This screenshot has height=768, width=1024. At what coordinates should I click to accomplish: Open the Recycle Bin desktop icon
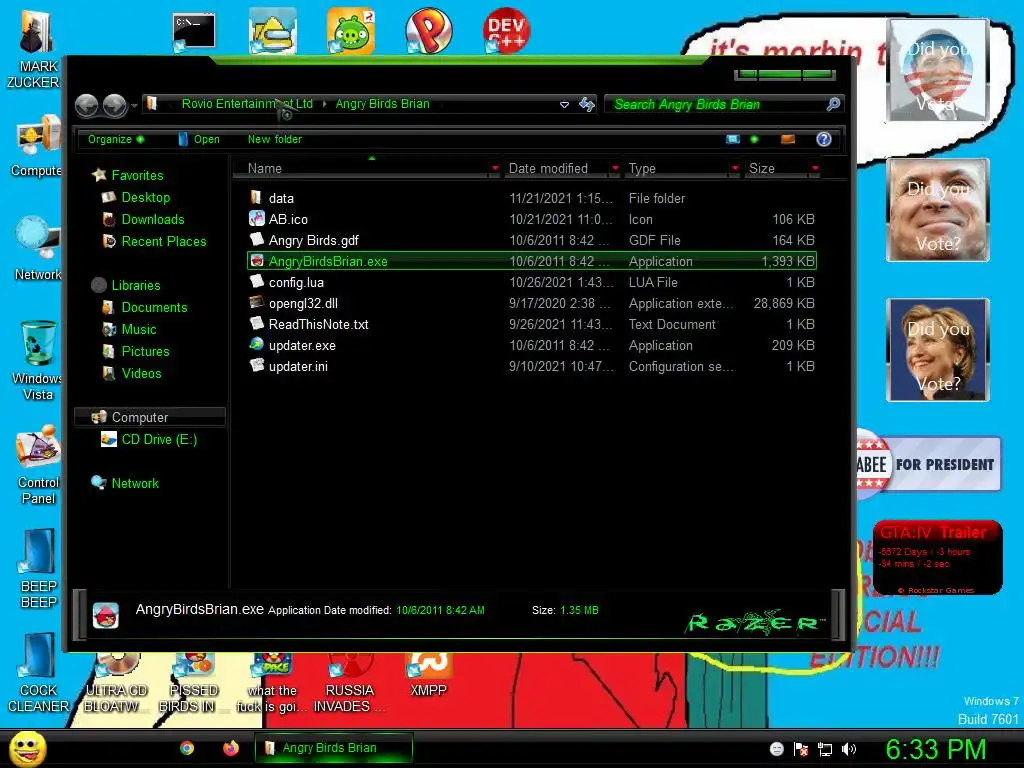click(x=38, y=360)
